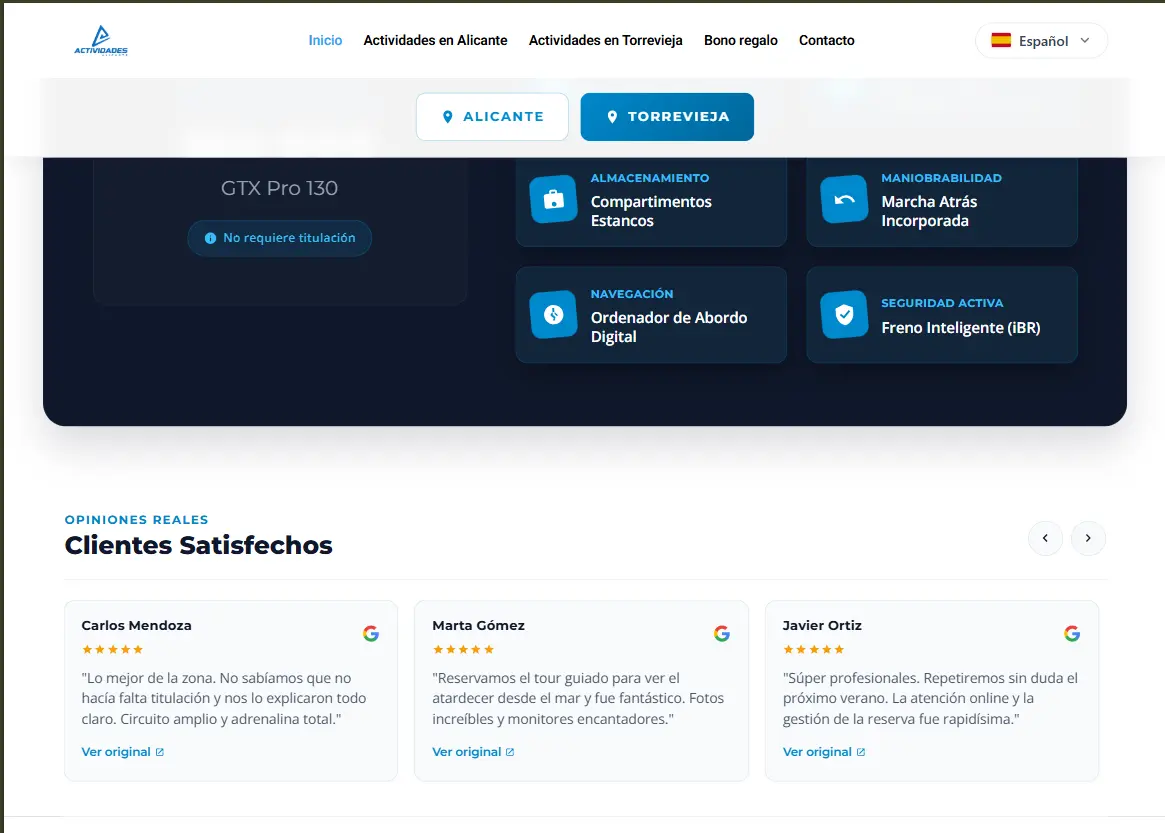
Task: Open Actividades en Alicante menu
Action: pos(435,40)
